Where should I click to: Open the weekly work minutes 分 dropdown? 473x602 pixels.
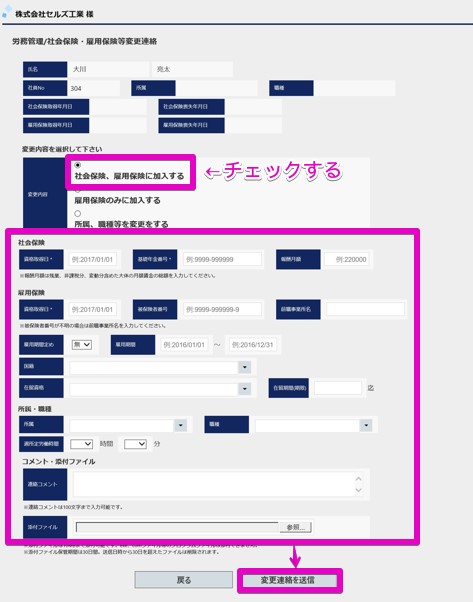pyautogui.click(x=135, y=444)
